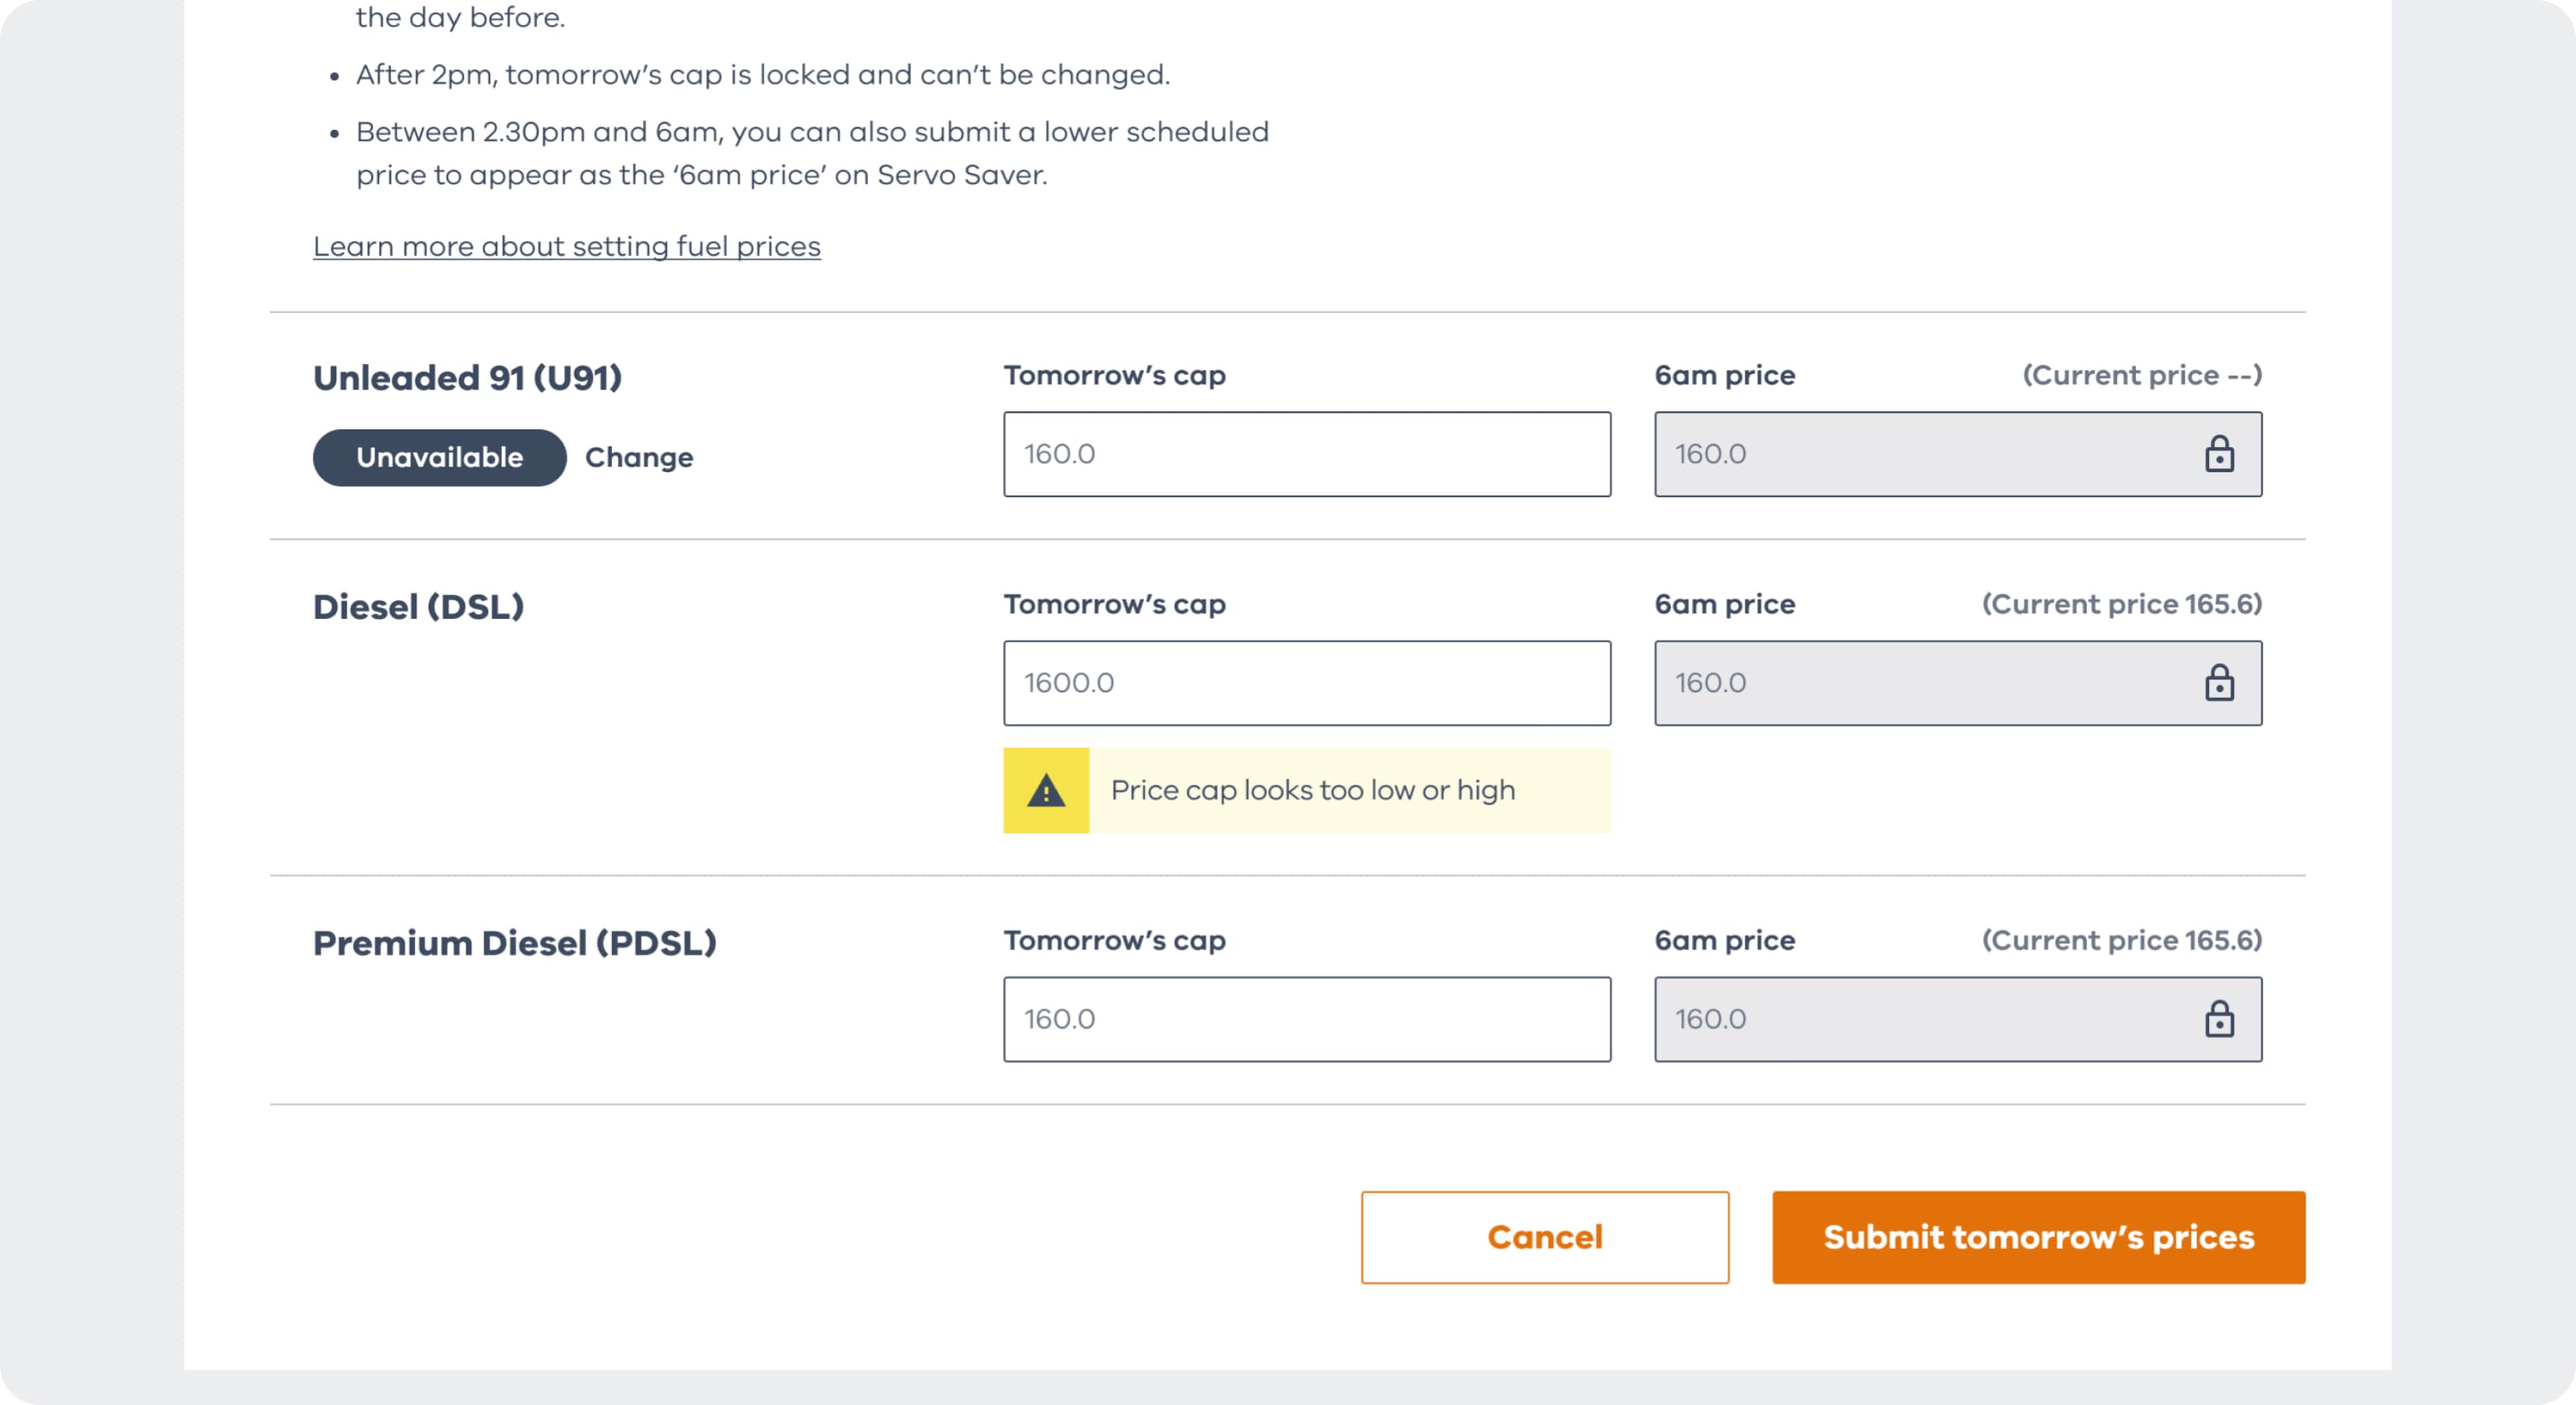Viewport: 2576px width, 1405px height.
Task: Toggle the Unavailable status pill for U91
Action: (439, 458)
